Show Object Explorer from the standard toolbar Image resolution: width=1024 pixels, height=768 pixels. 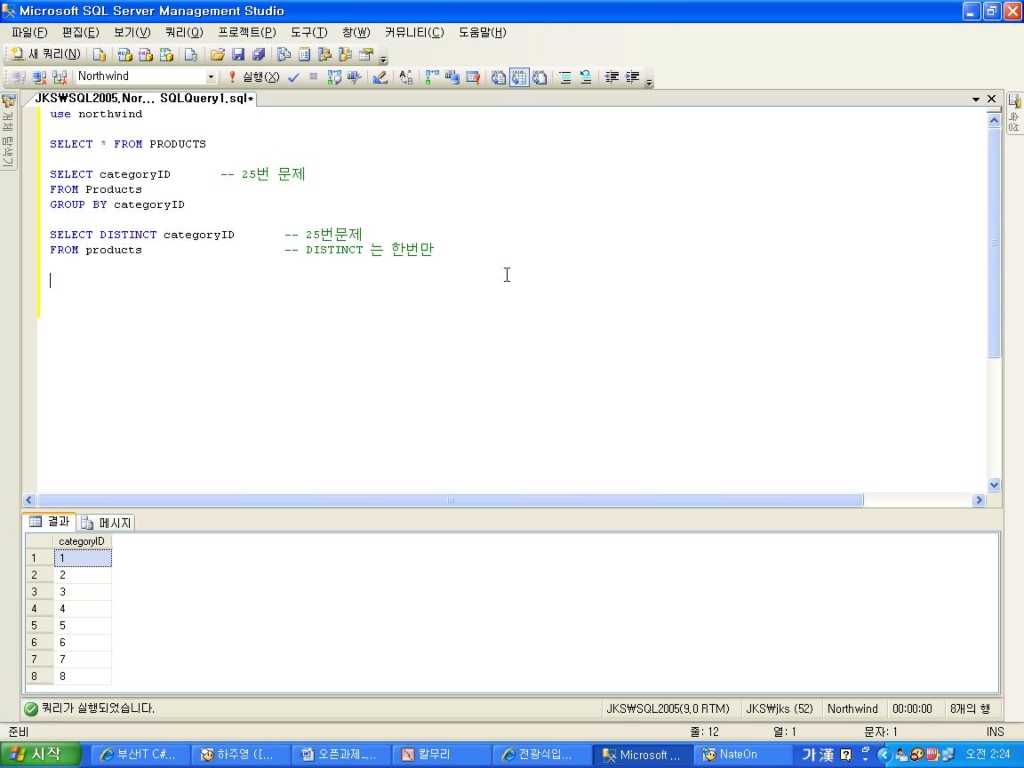(325, 55)
